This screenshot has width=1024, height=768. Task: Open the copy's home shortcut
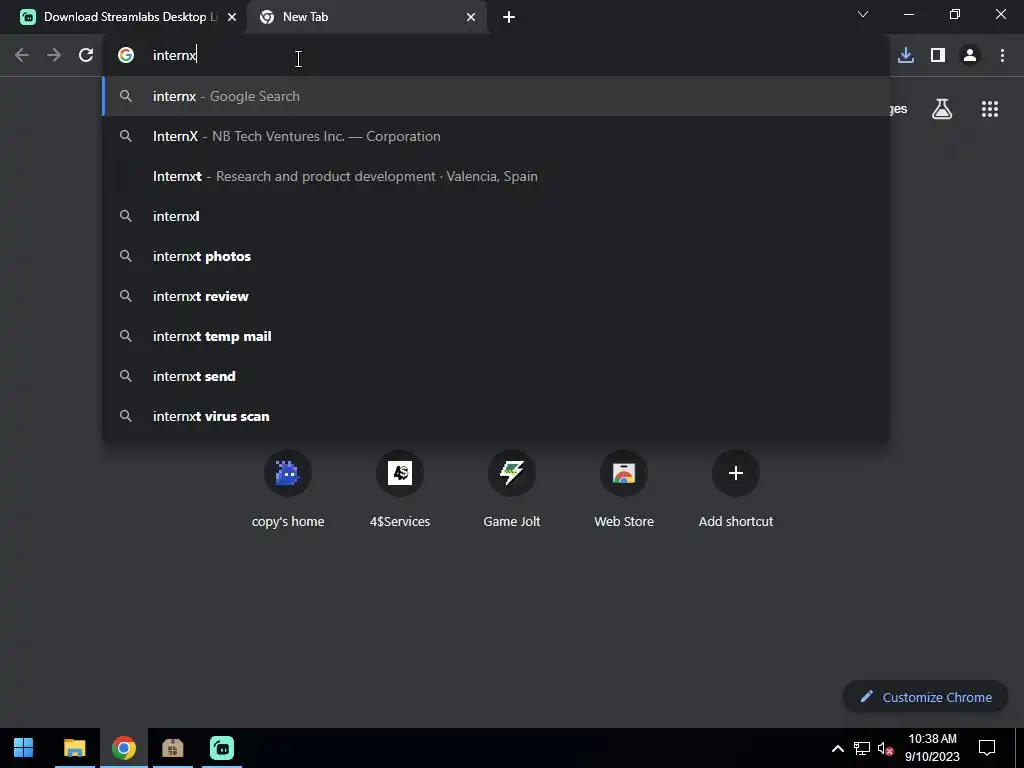(288, 487)
